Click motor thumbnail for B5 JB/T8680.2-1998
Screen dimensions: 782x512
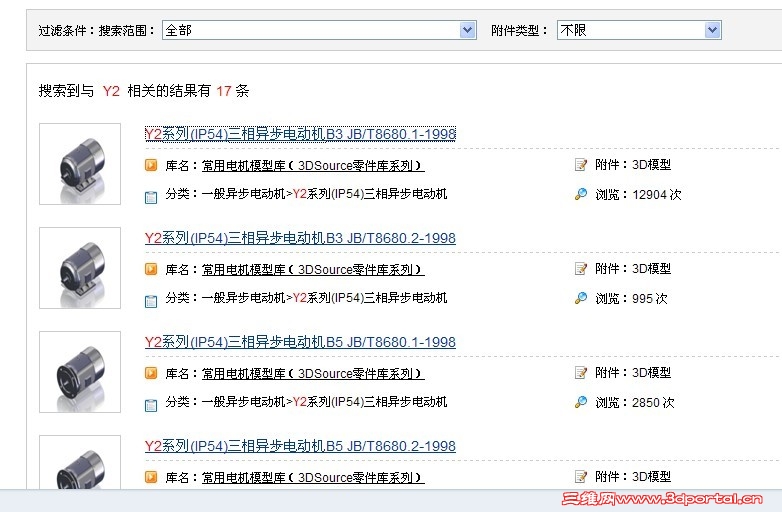point(80,462)
